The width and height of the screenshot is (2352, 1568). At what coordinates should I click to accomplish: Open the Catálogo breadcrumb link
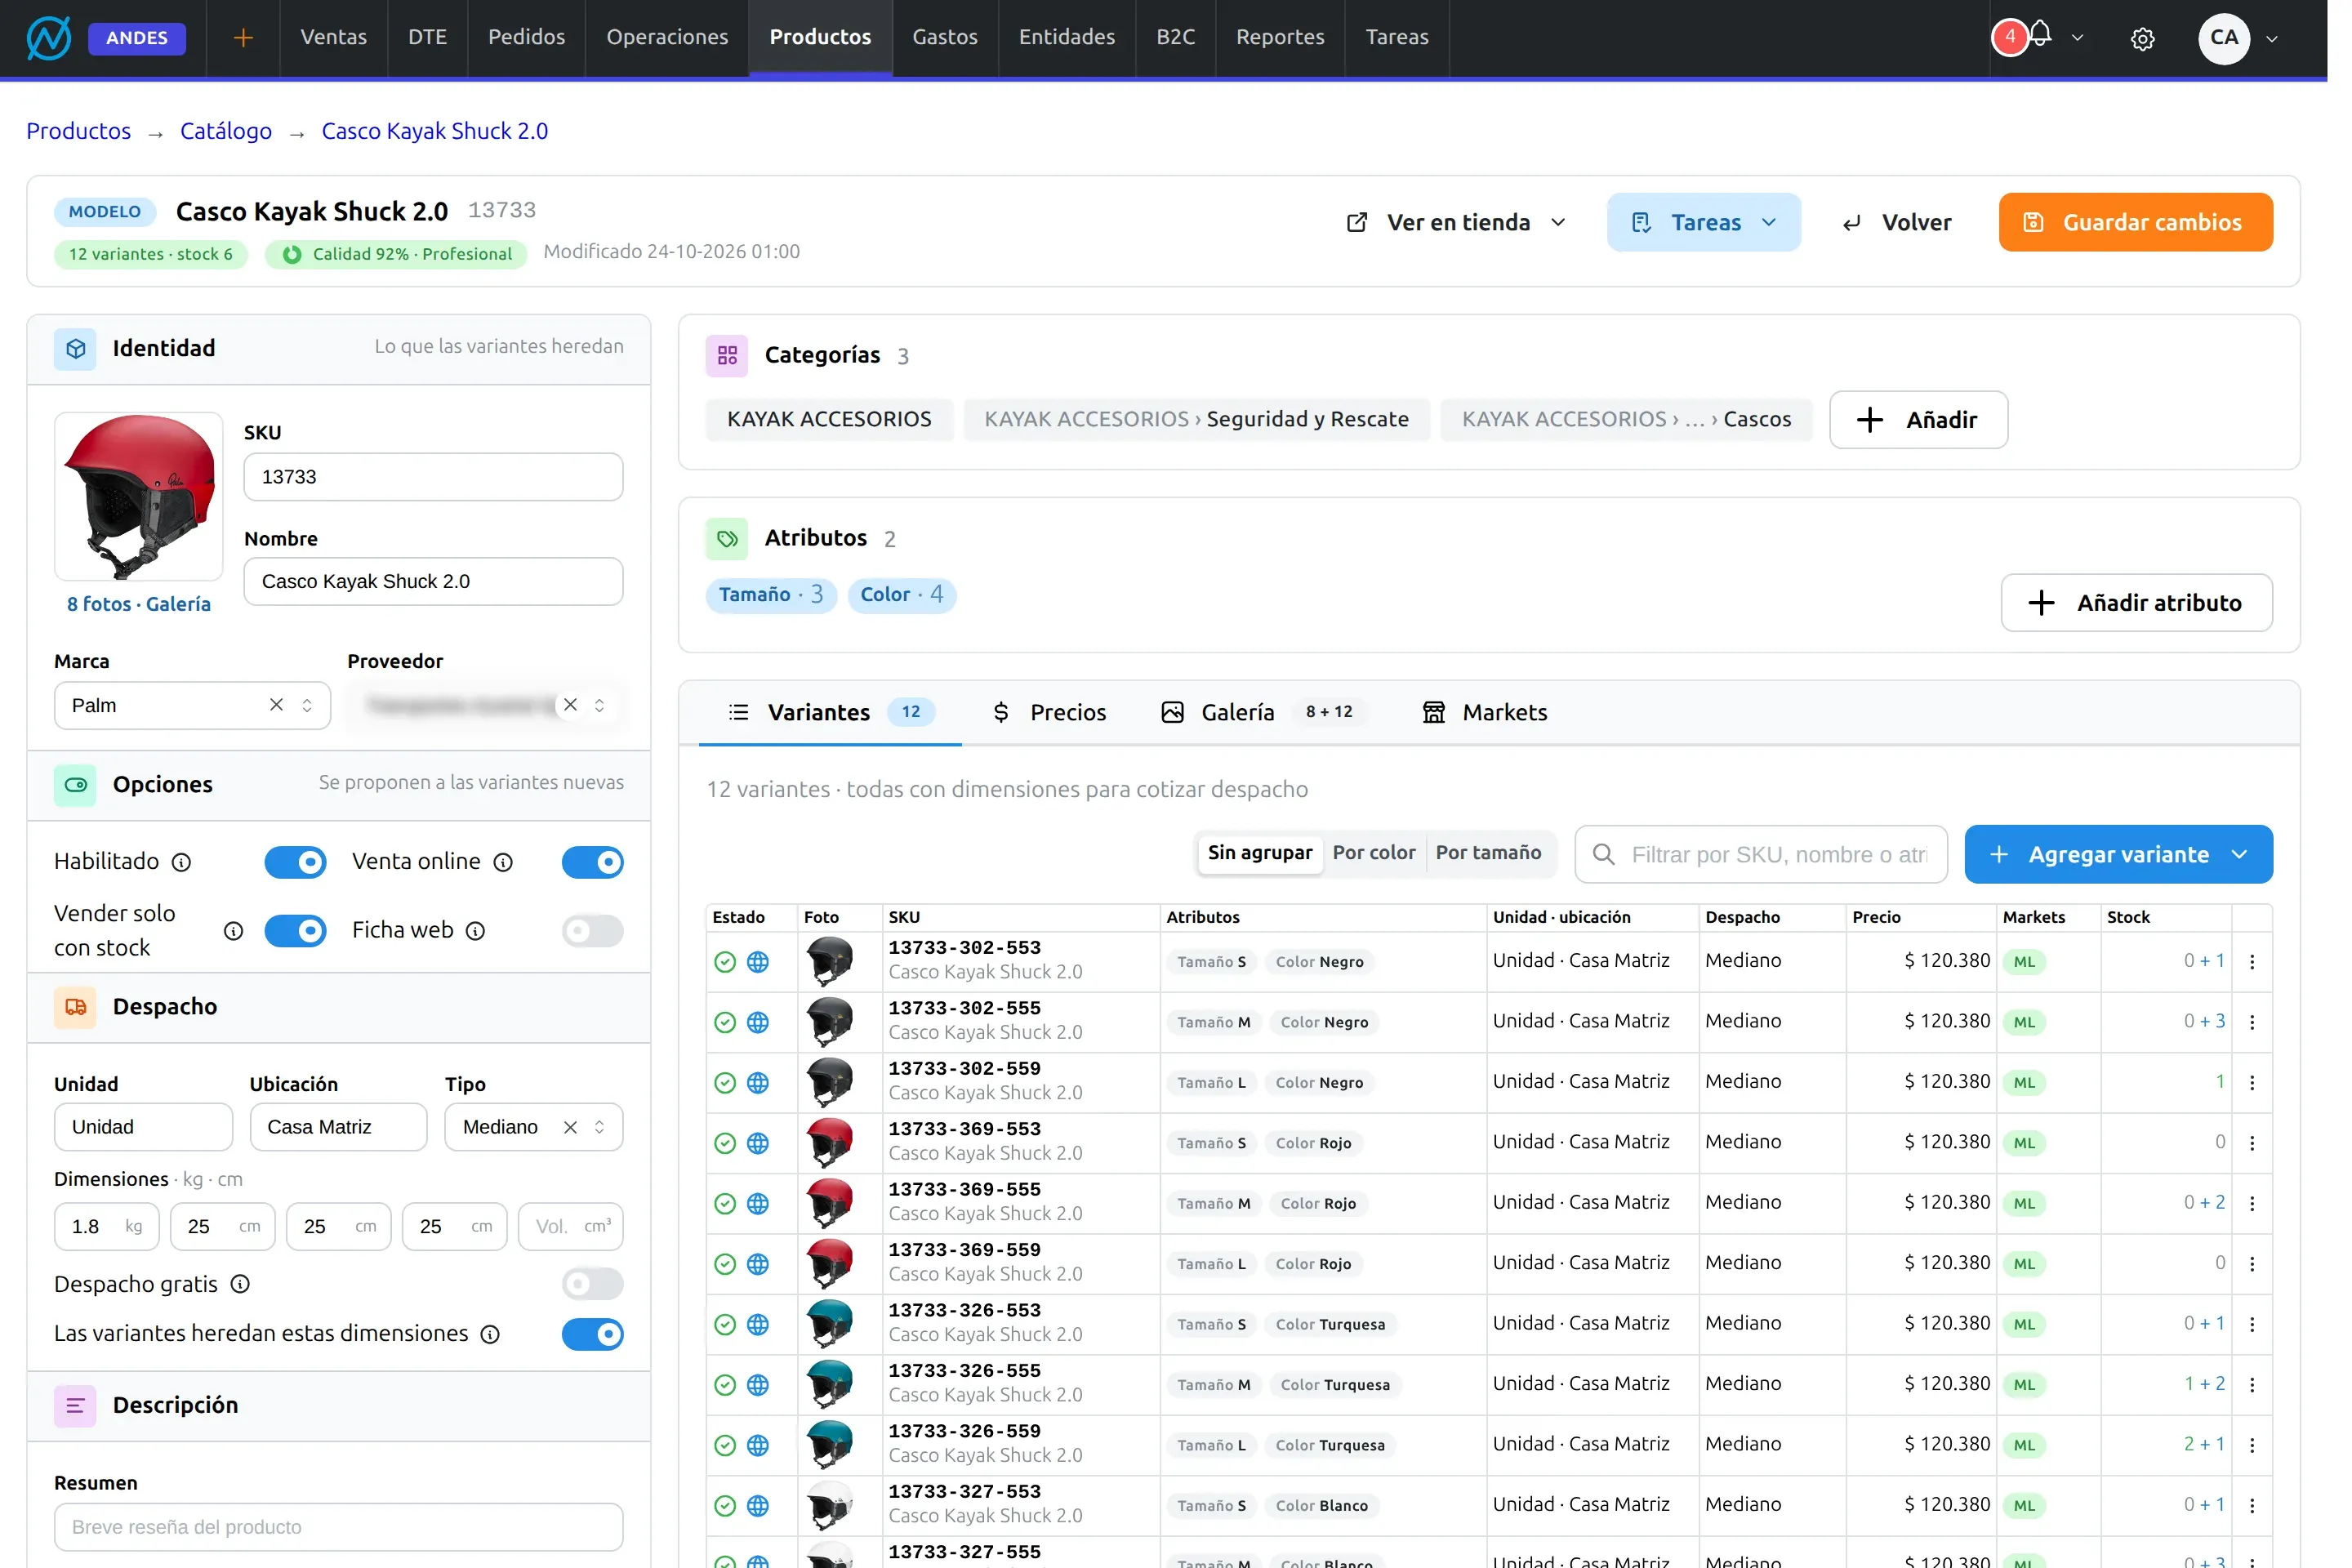tap(228, 132)
